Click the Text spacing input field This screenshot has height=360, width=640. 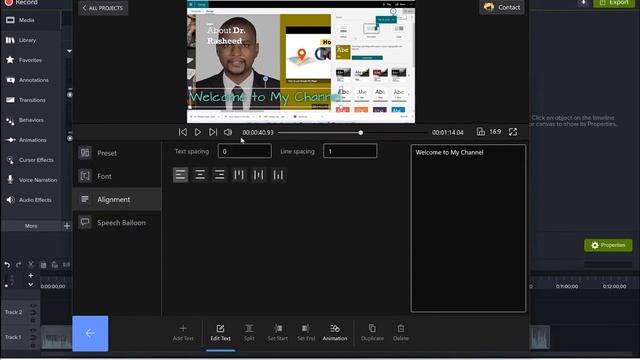244,151
